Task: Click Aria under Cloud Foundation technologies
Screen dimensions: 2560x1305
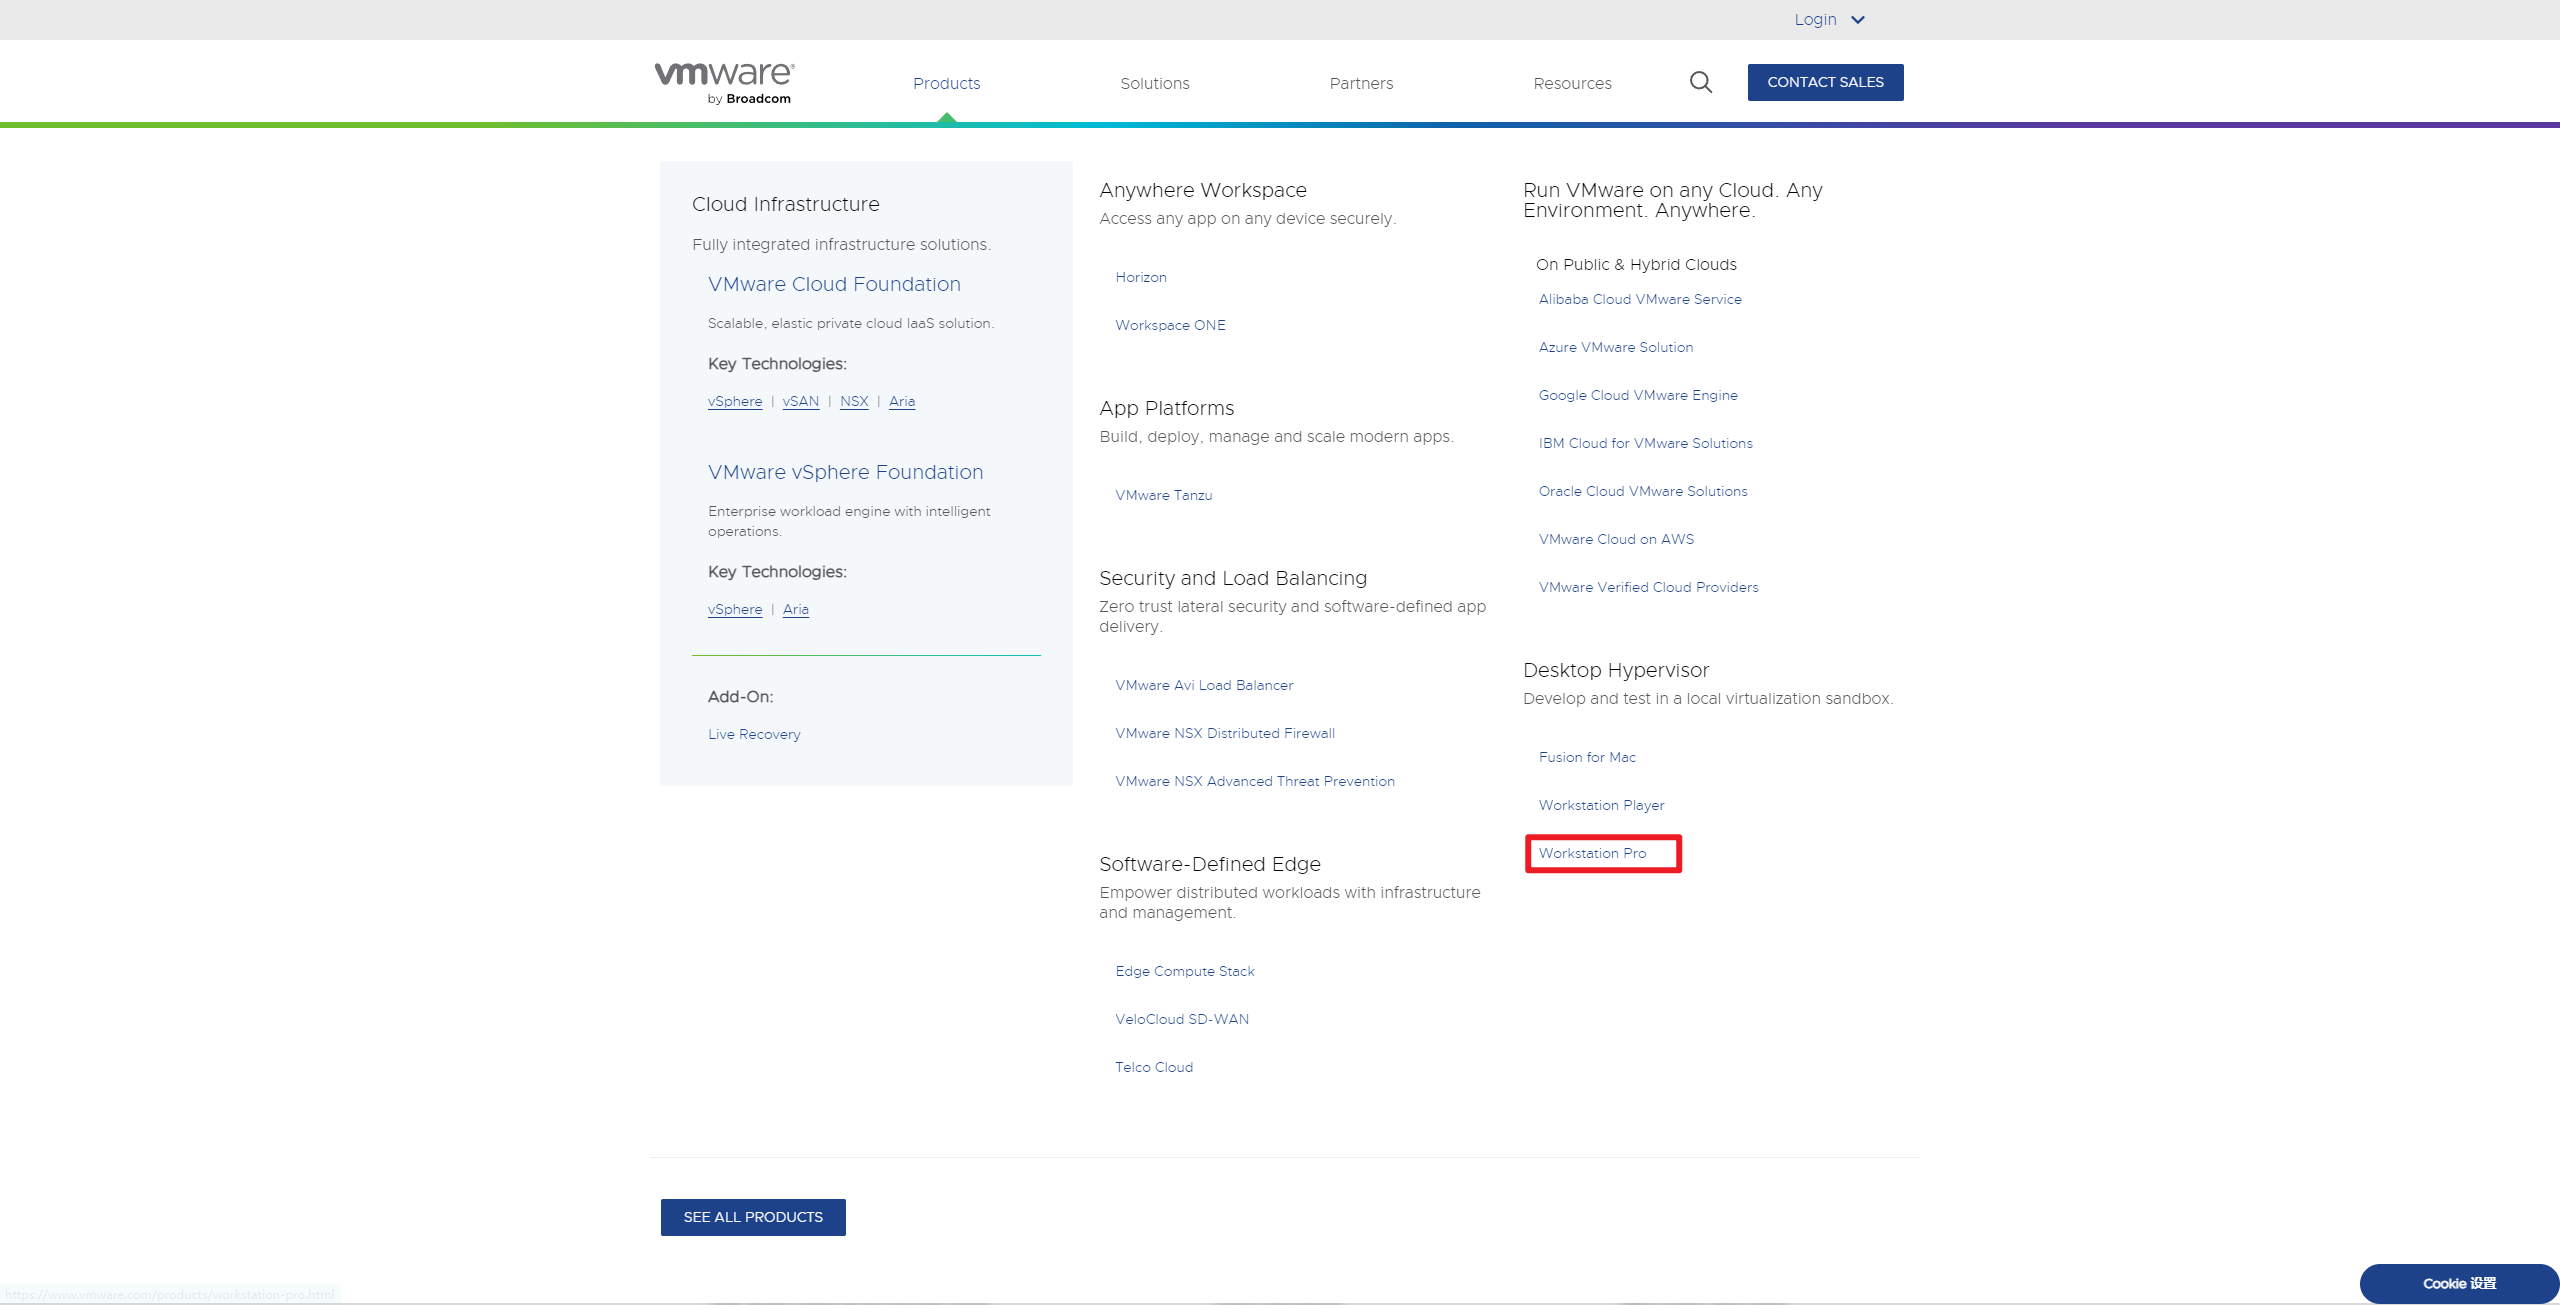Action: [902, 401]
